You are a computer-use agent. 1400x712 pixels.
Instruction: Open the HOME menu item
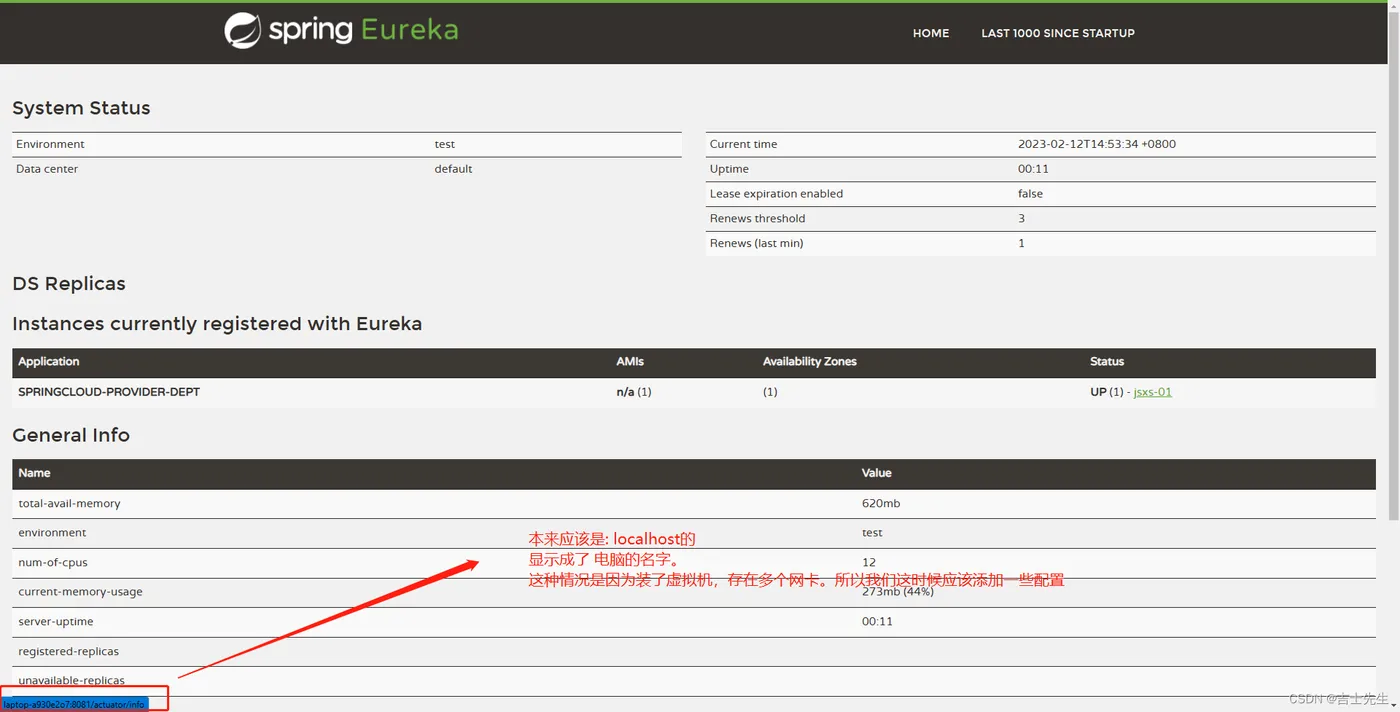pyautogui.click(x=931, y=33)
